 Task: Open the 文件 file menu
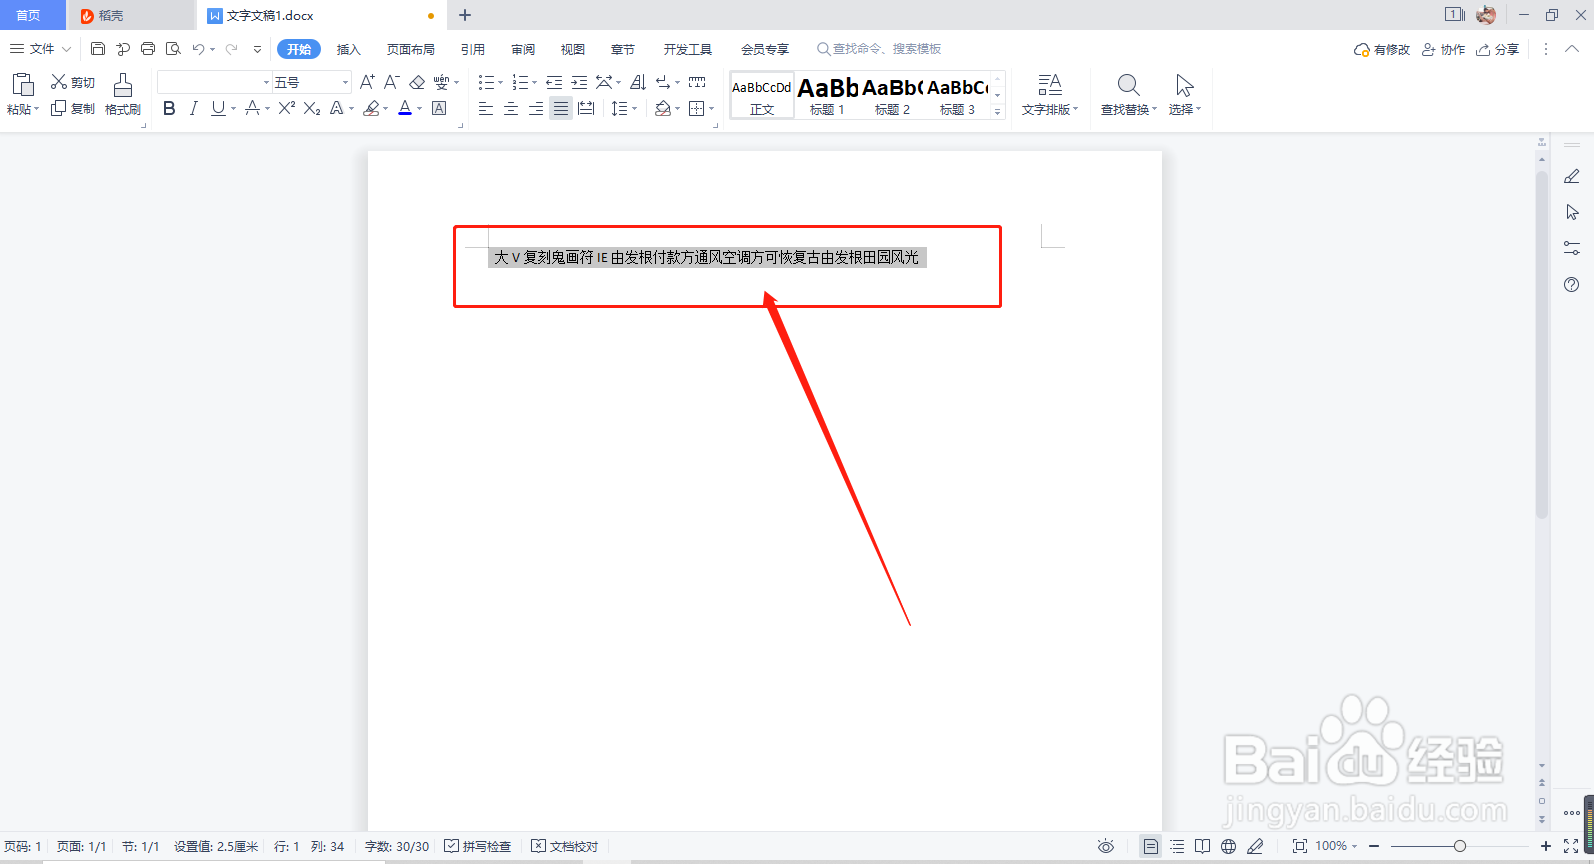[40, 49]
